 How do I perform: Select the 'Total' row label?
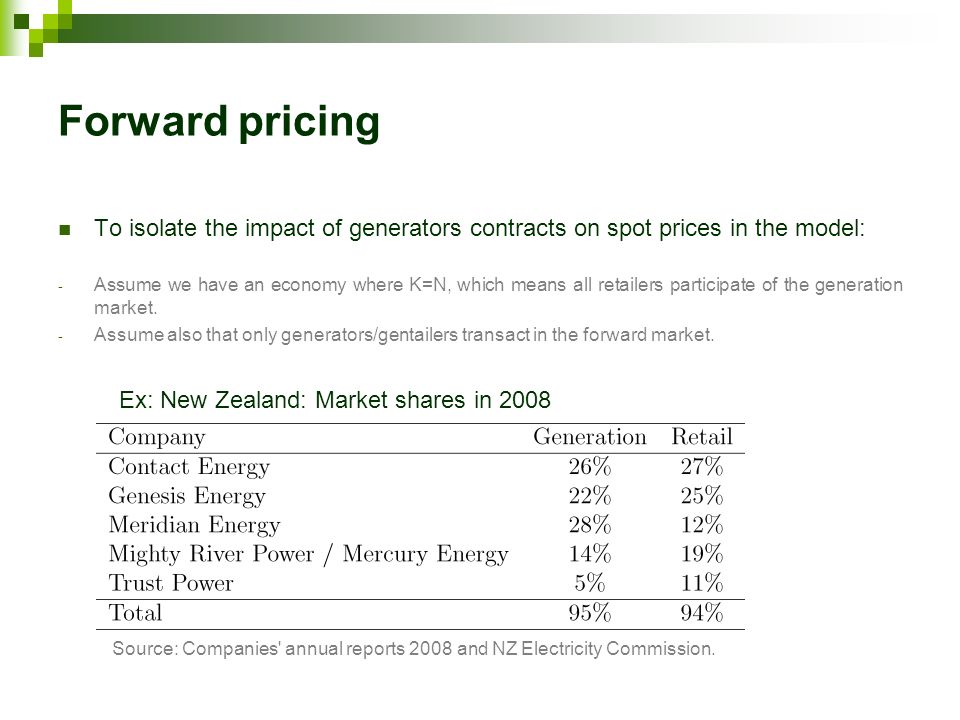coord(135,613)
